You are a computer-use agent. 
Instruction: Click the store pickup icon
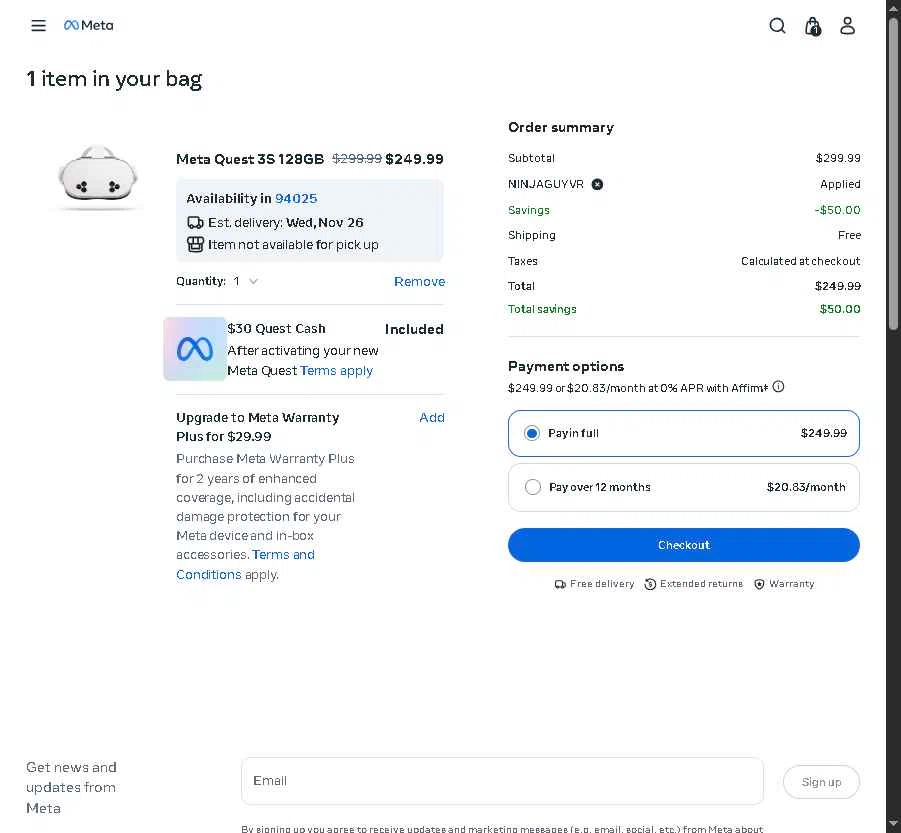[195, 245]
